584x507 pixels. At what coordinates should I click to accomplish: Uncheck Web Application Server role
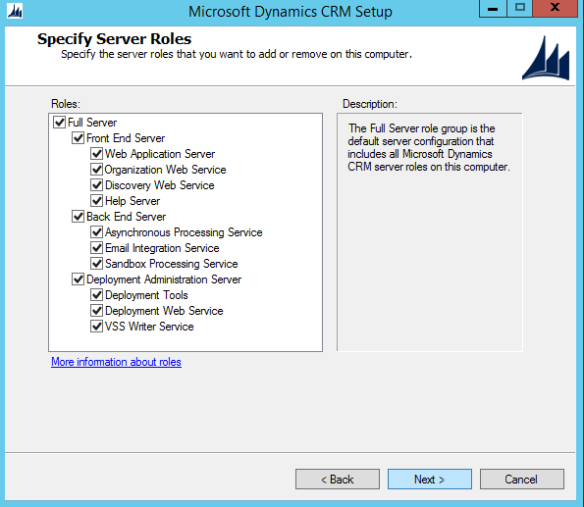(96, 153)
